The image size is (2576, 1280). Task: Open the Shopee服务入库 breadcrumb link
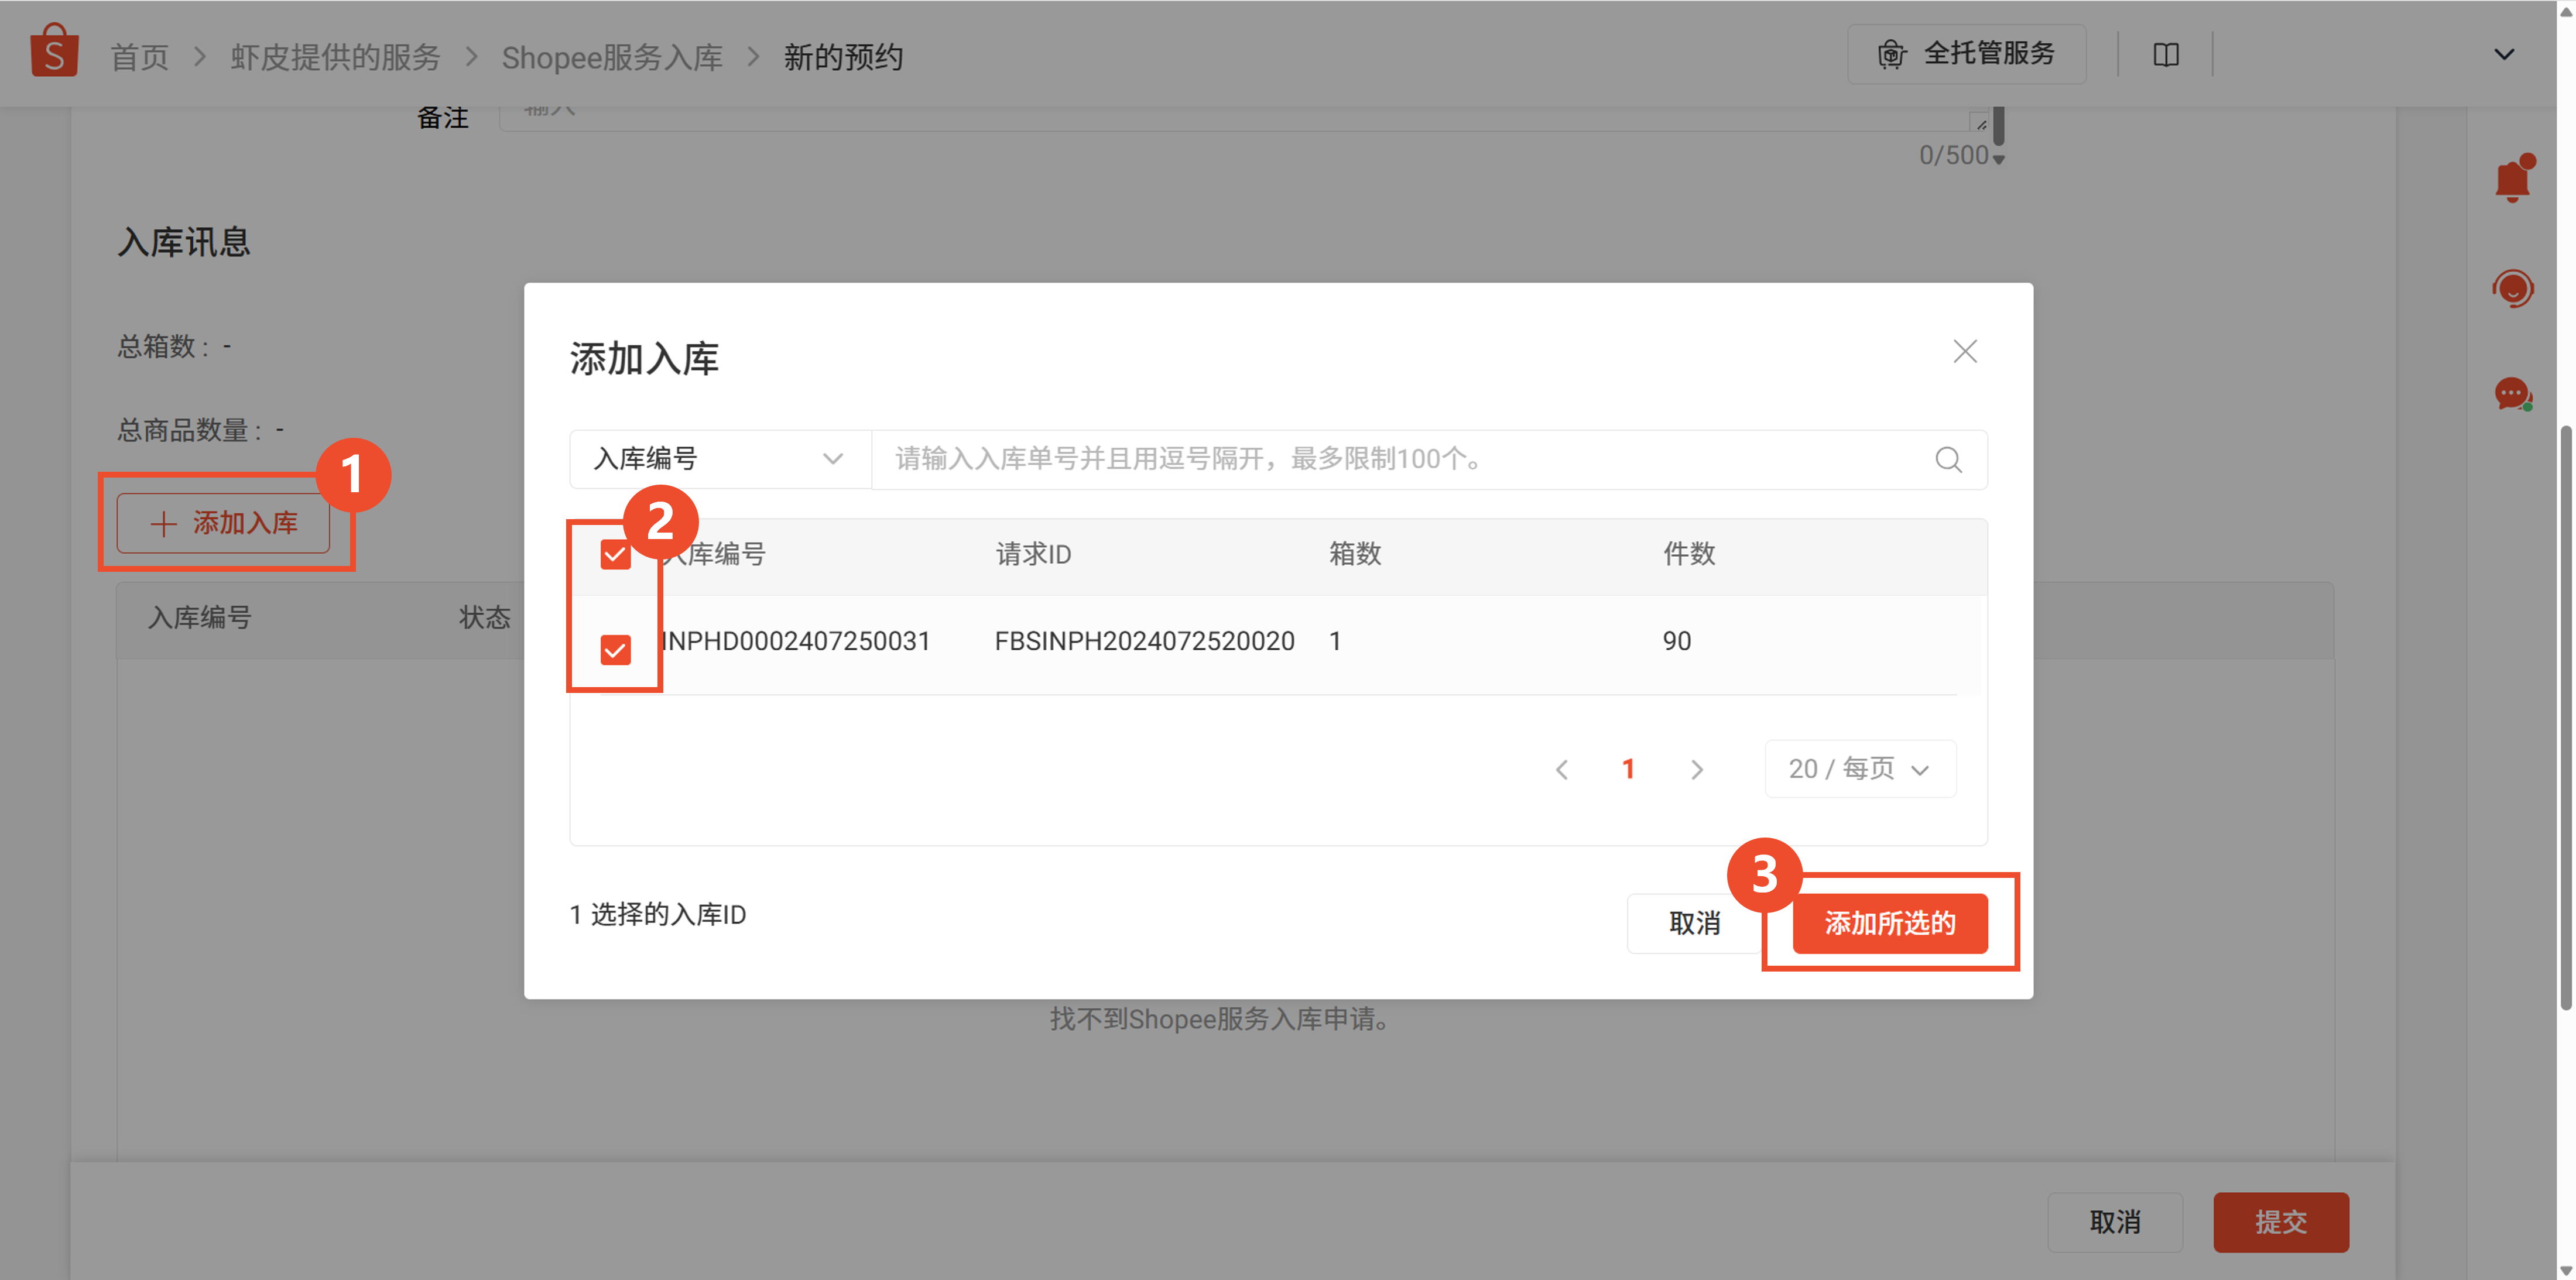pyautogui.click(x=612, y=57)
